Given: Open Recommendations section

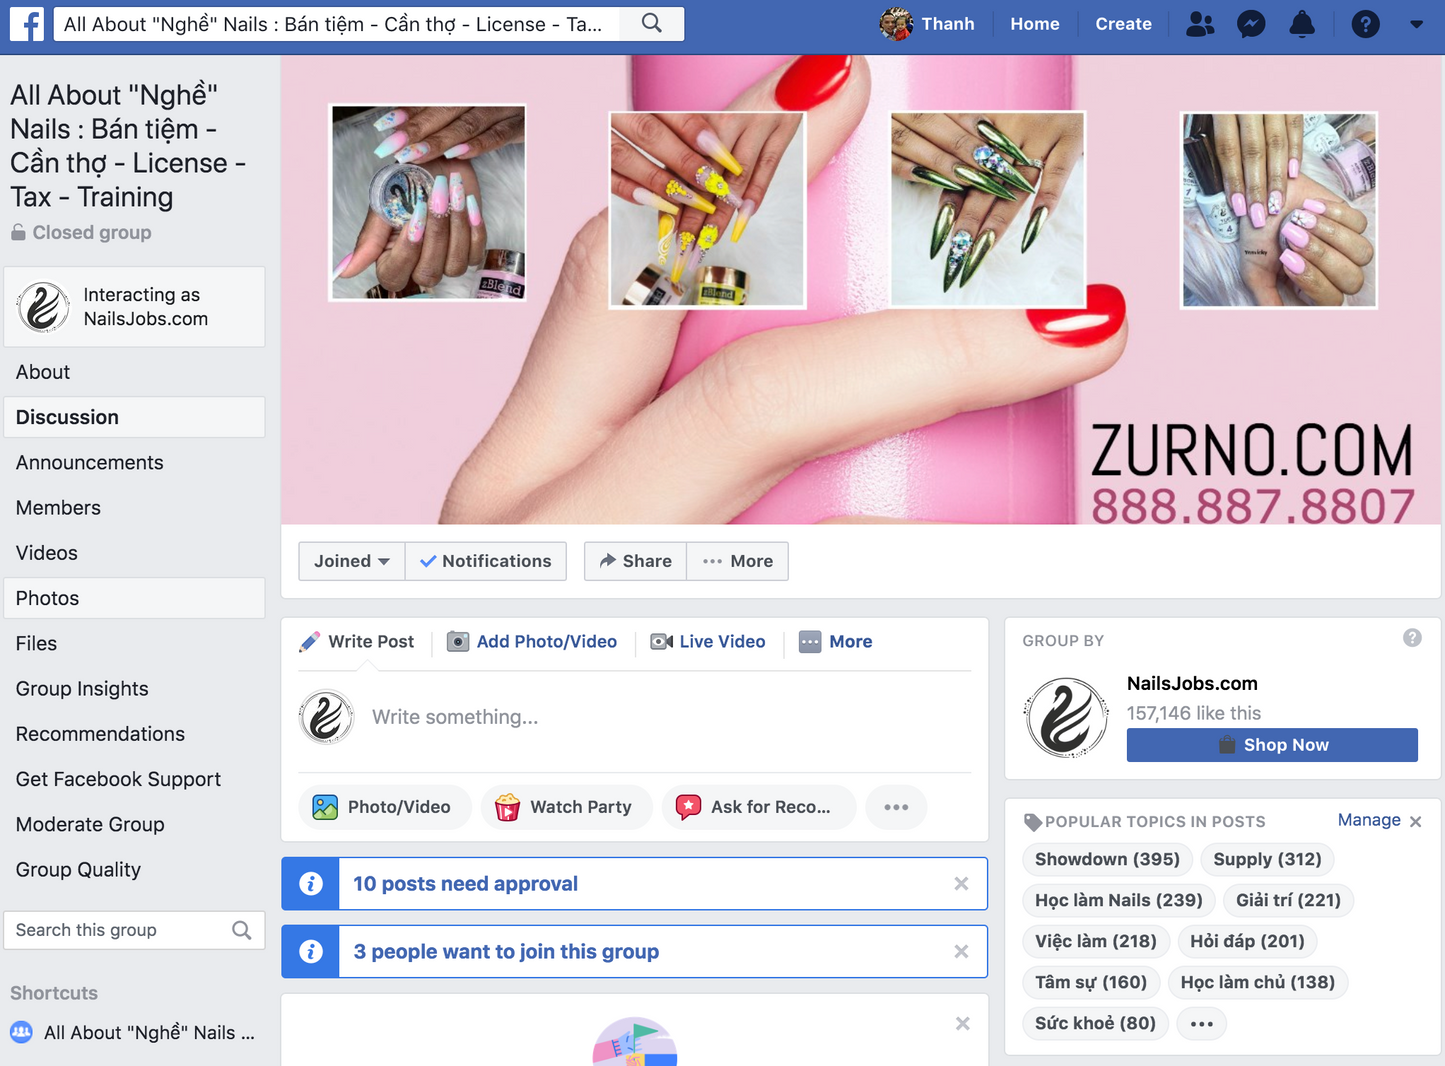Looking at the screenshot, I should [134, 733].
